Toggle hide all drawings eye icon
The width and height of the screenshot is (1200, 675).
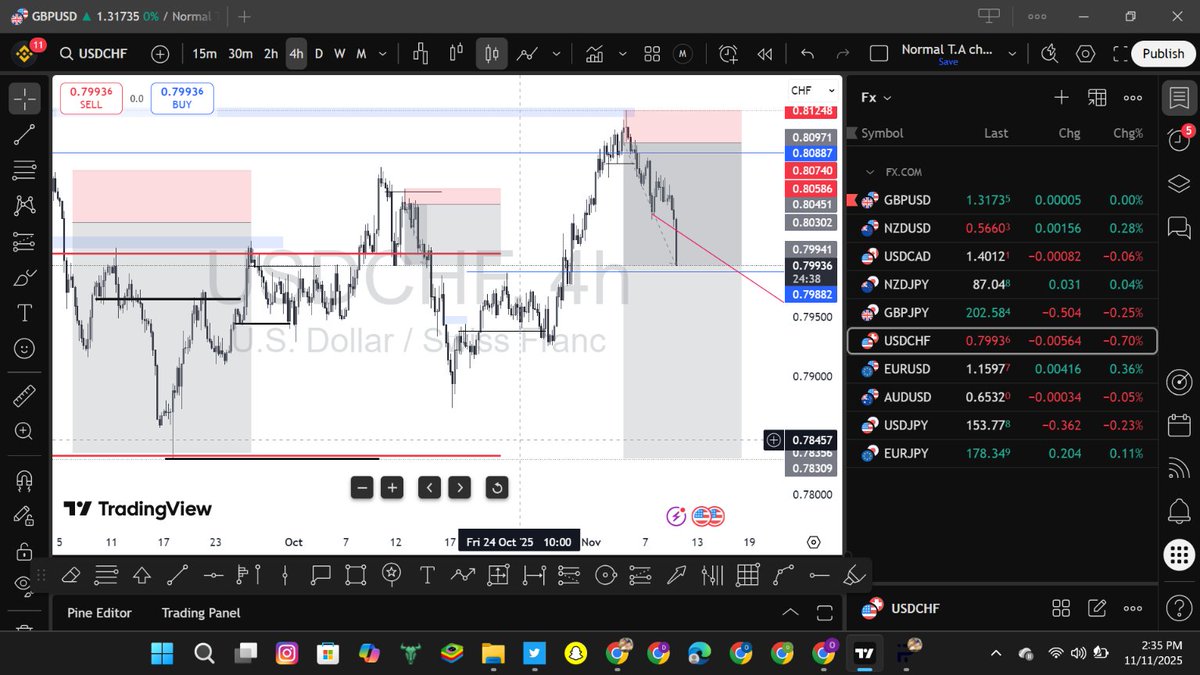coord(25,586)
